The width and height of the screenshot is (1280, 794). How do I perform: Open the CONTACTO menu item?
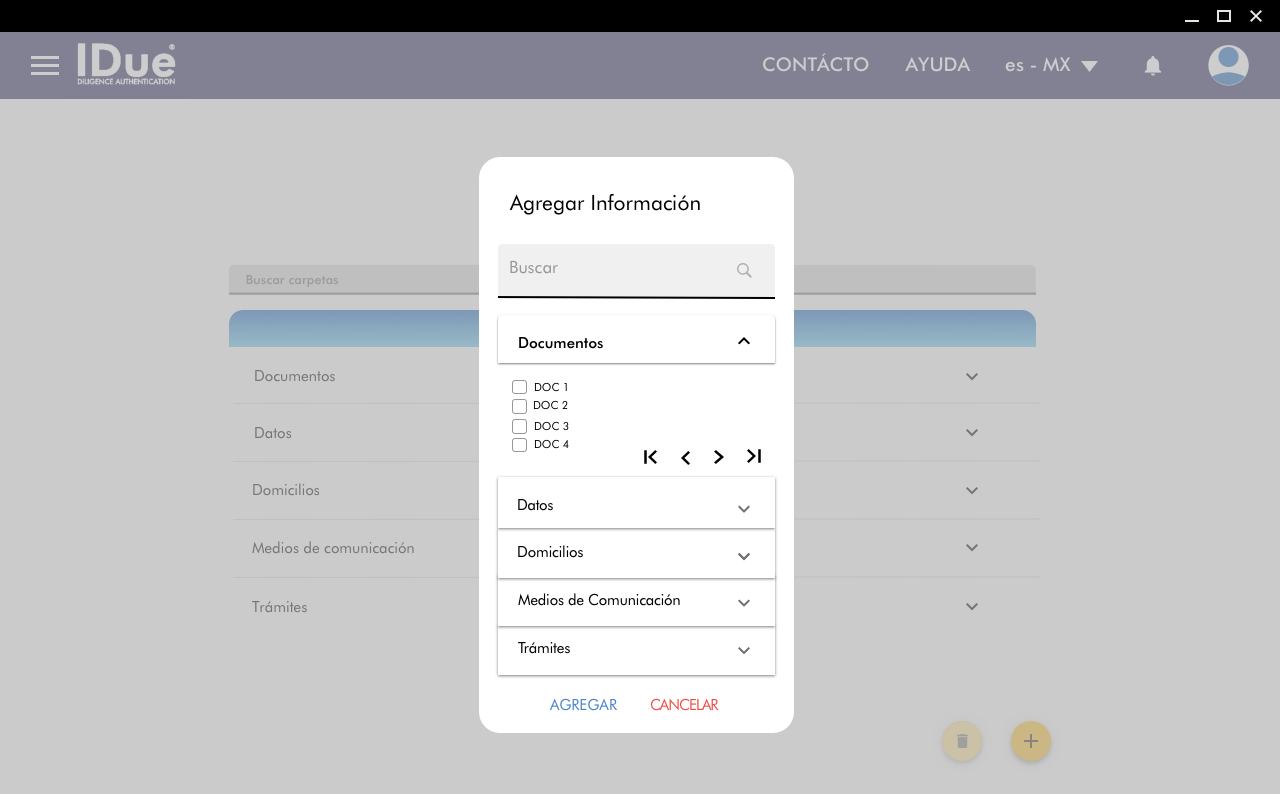pos(815,65)
